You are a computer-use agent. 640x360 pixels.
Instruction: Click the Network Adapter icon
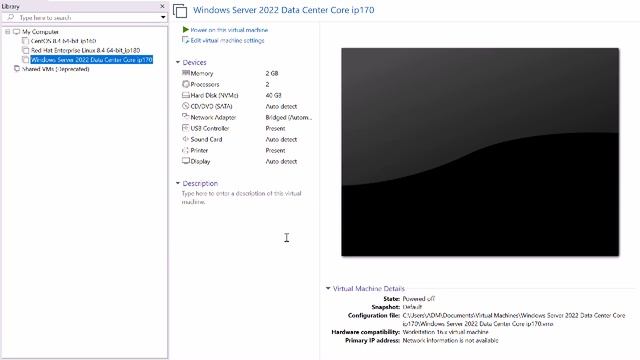(x=186, y=117)
